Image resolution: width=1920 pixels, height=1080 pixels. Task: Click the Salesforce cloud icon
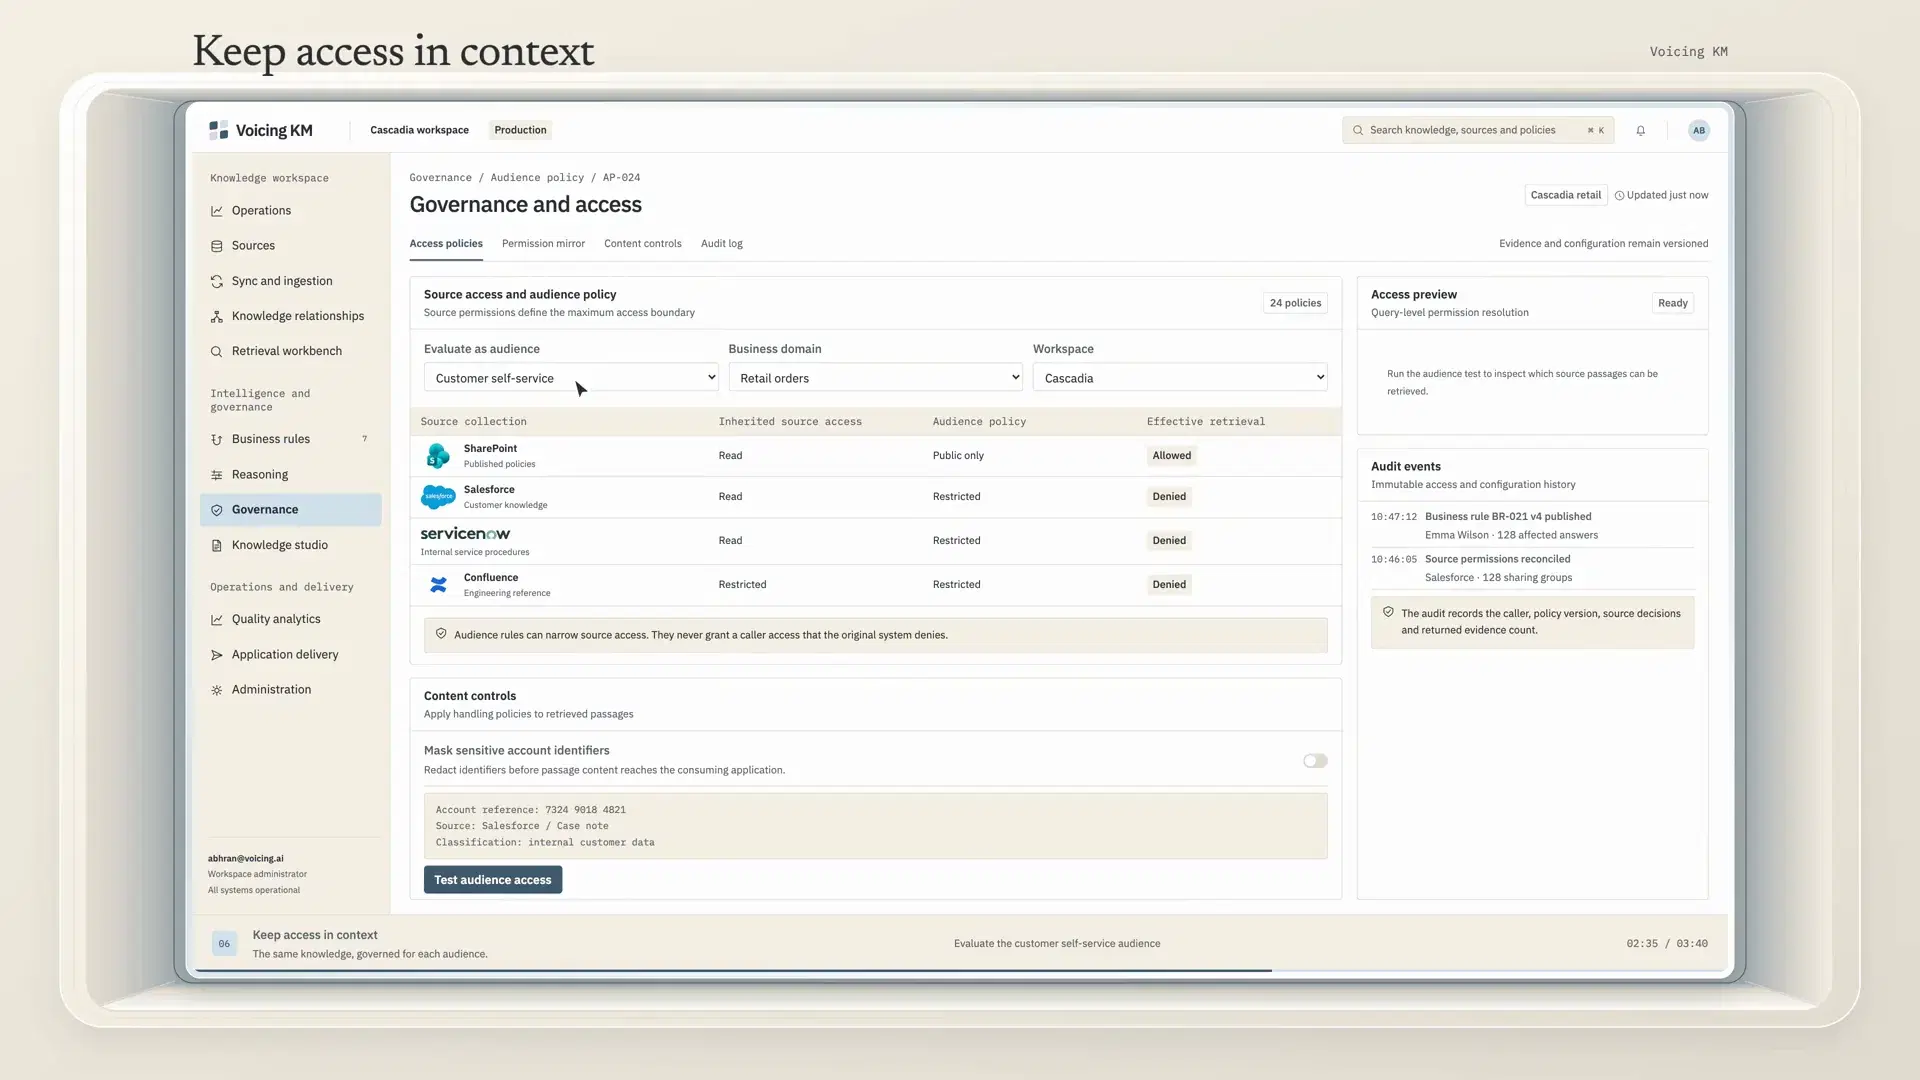[x=438, y=497]
